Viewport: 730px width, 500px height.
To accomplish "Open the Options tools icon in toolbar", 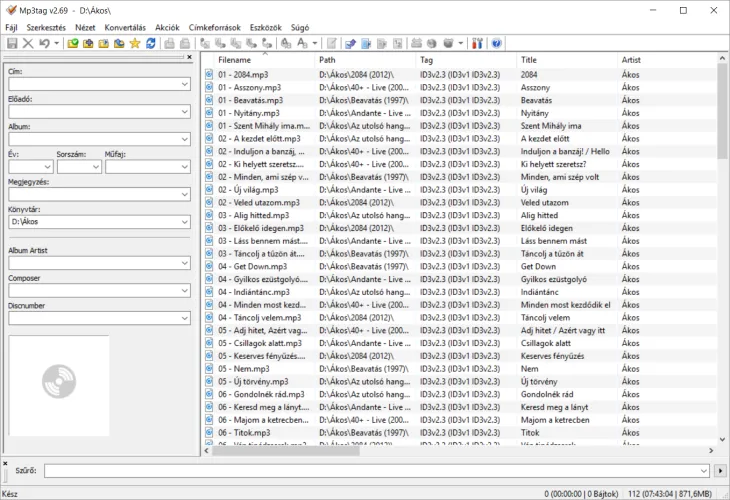I will [477, 44].
